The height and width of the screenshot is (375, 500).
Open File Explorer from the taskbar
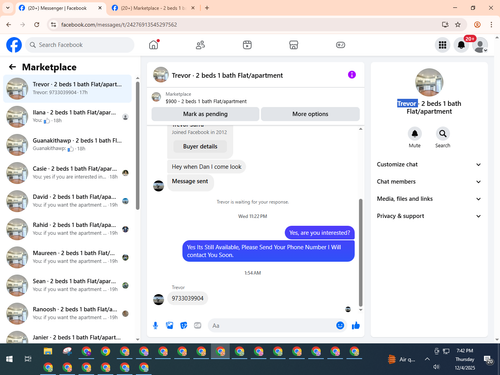[48, 351]
